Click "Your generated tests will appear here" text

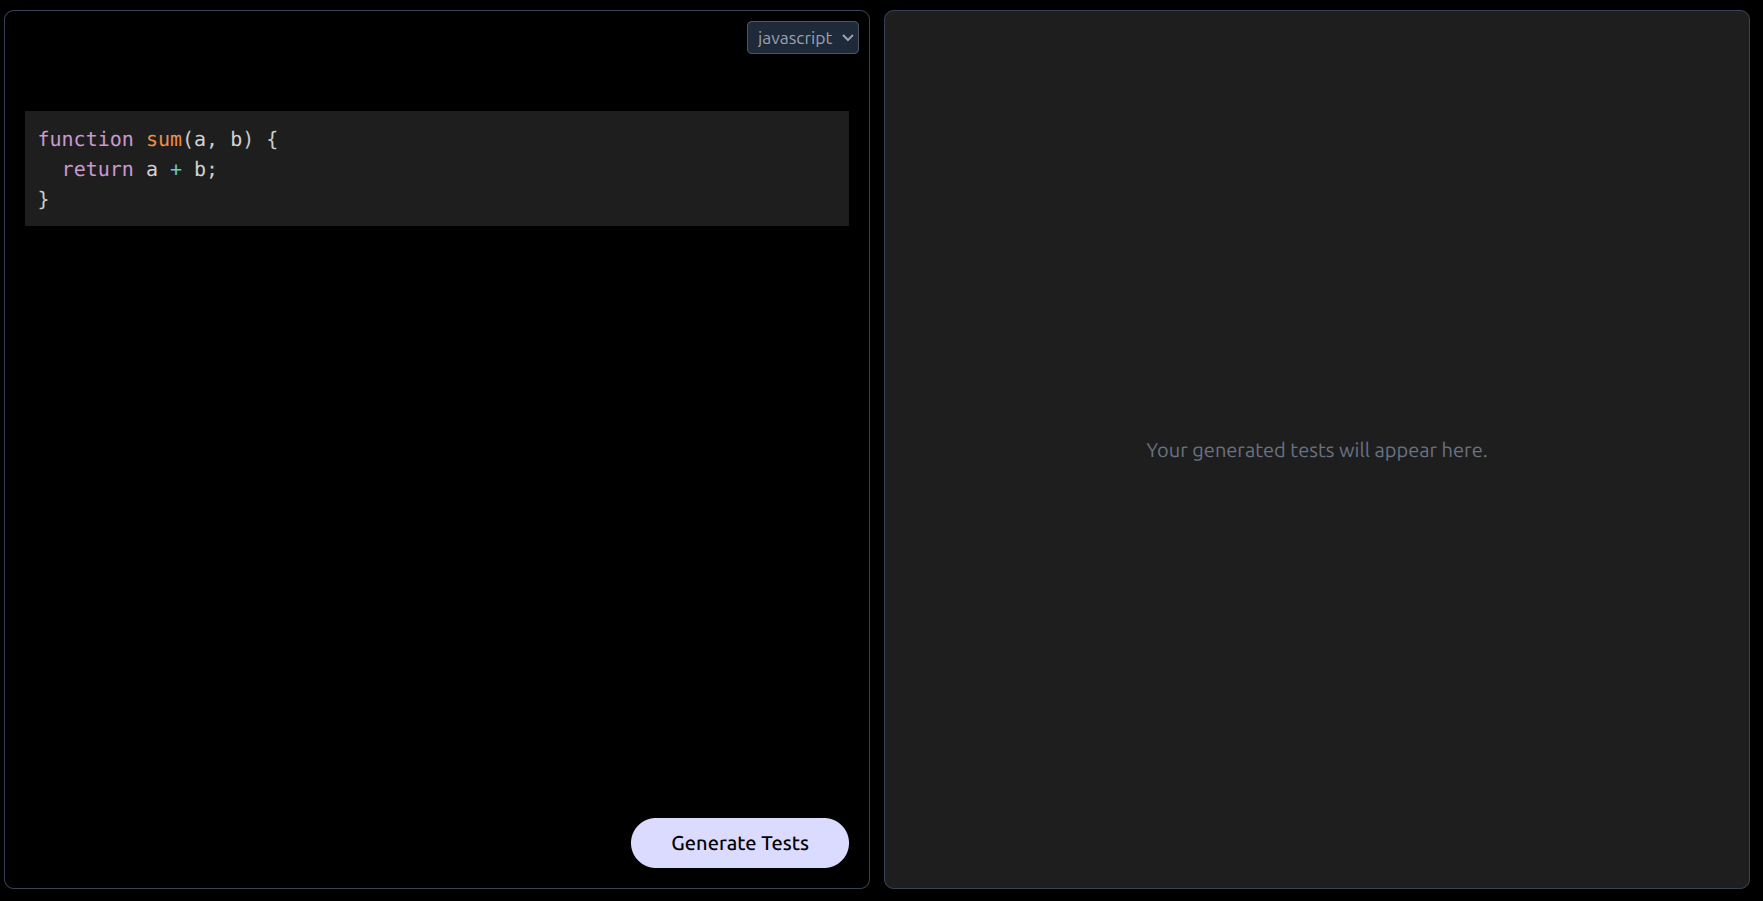tap(1316, 451)
